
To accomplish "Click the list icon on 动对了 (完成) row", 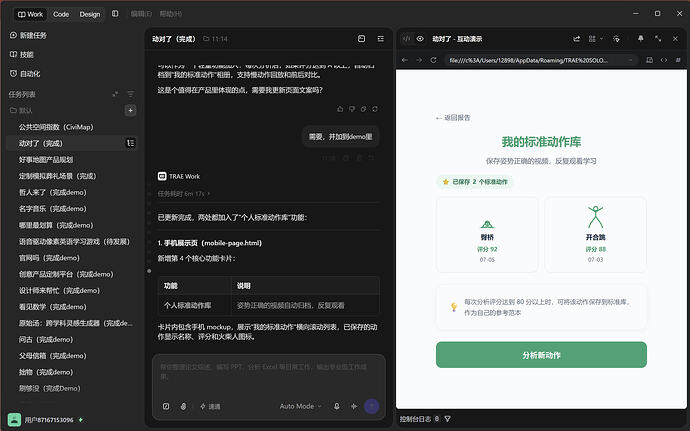I will [x=131, y=143].
